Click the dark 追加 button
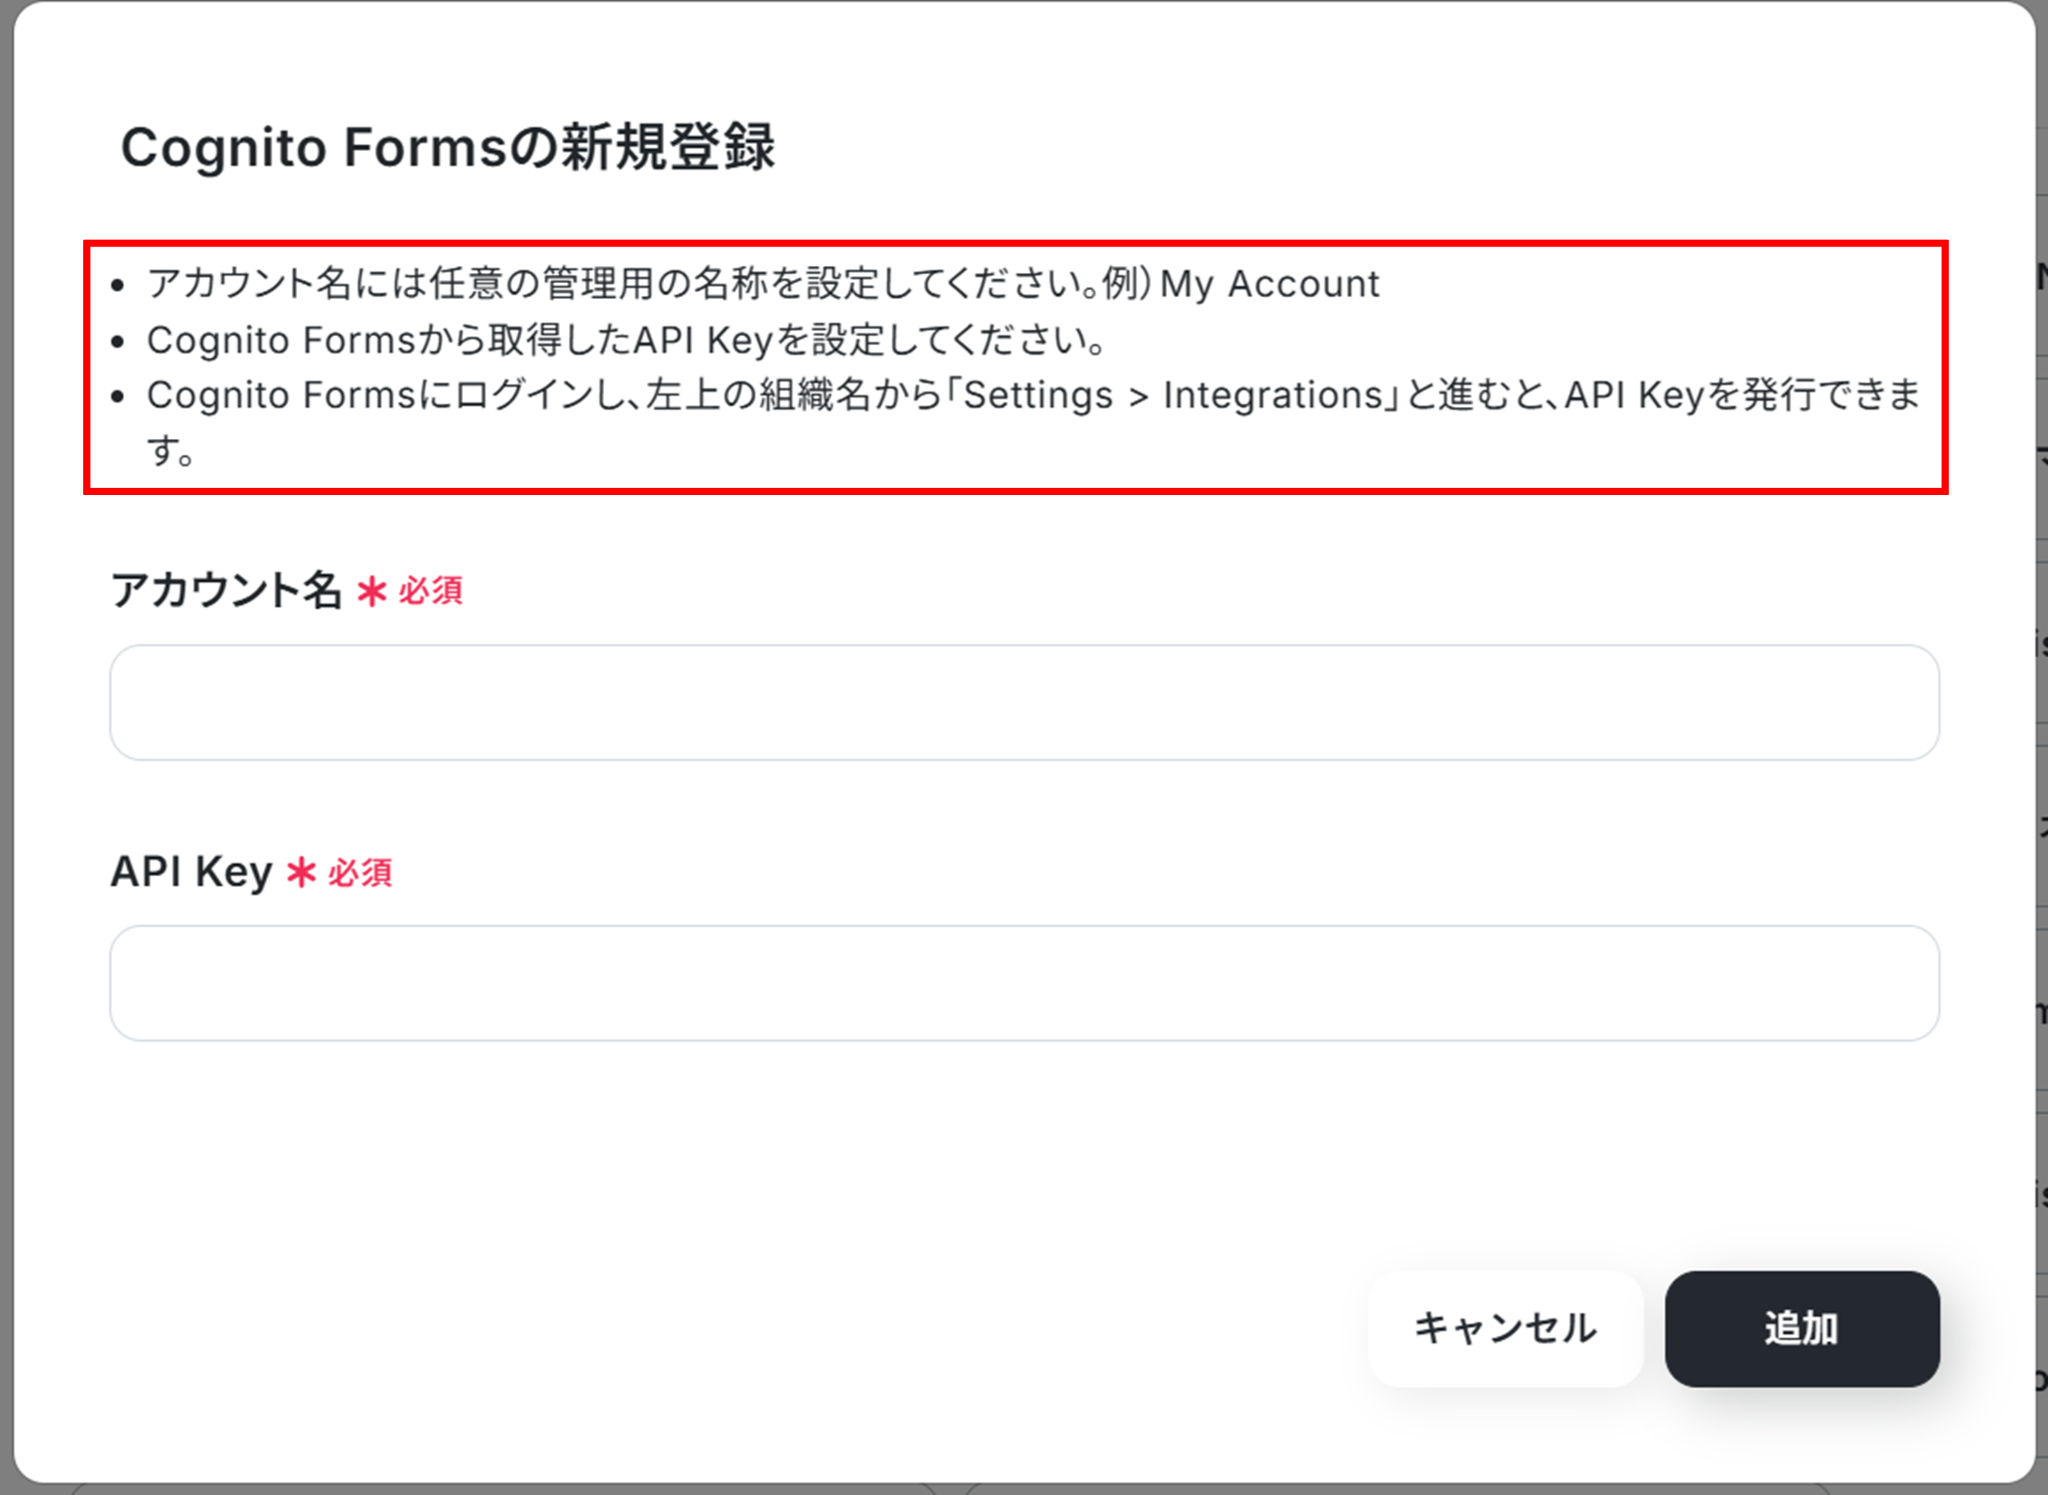The width and height of the screenshot is (2048, 1495). tap(1801, 1328)
